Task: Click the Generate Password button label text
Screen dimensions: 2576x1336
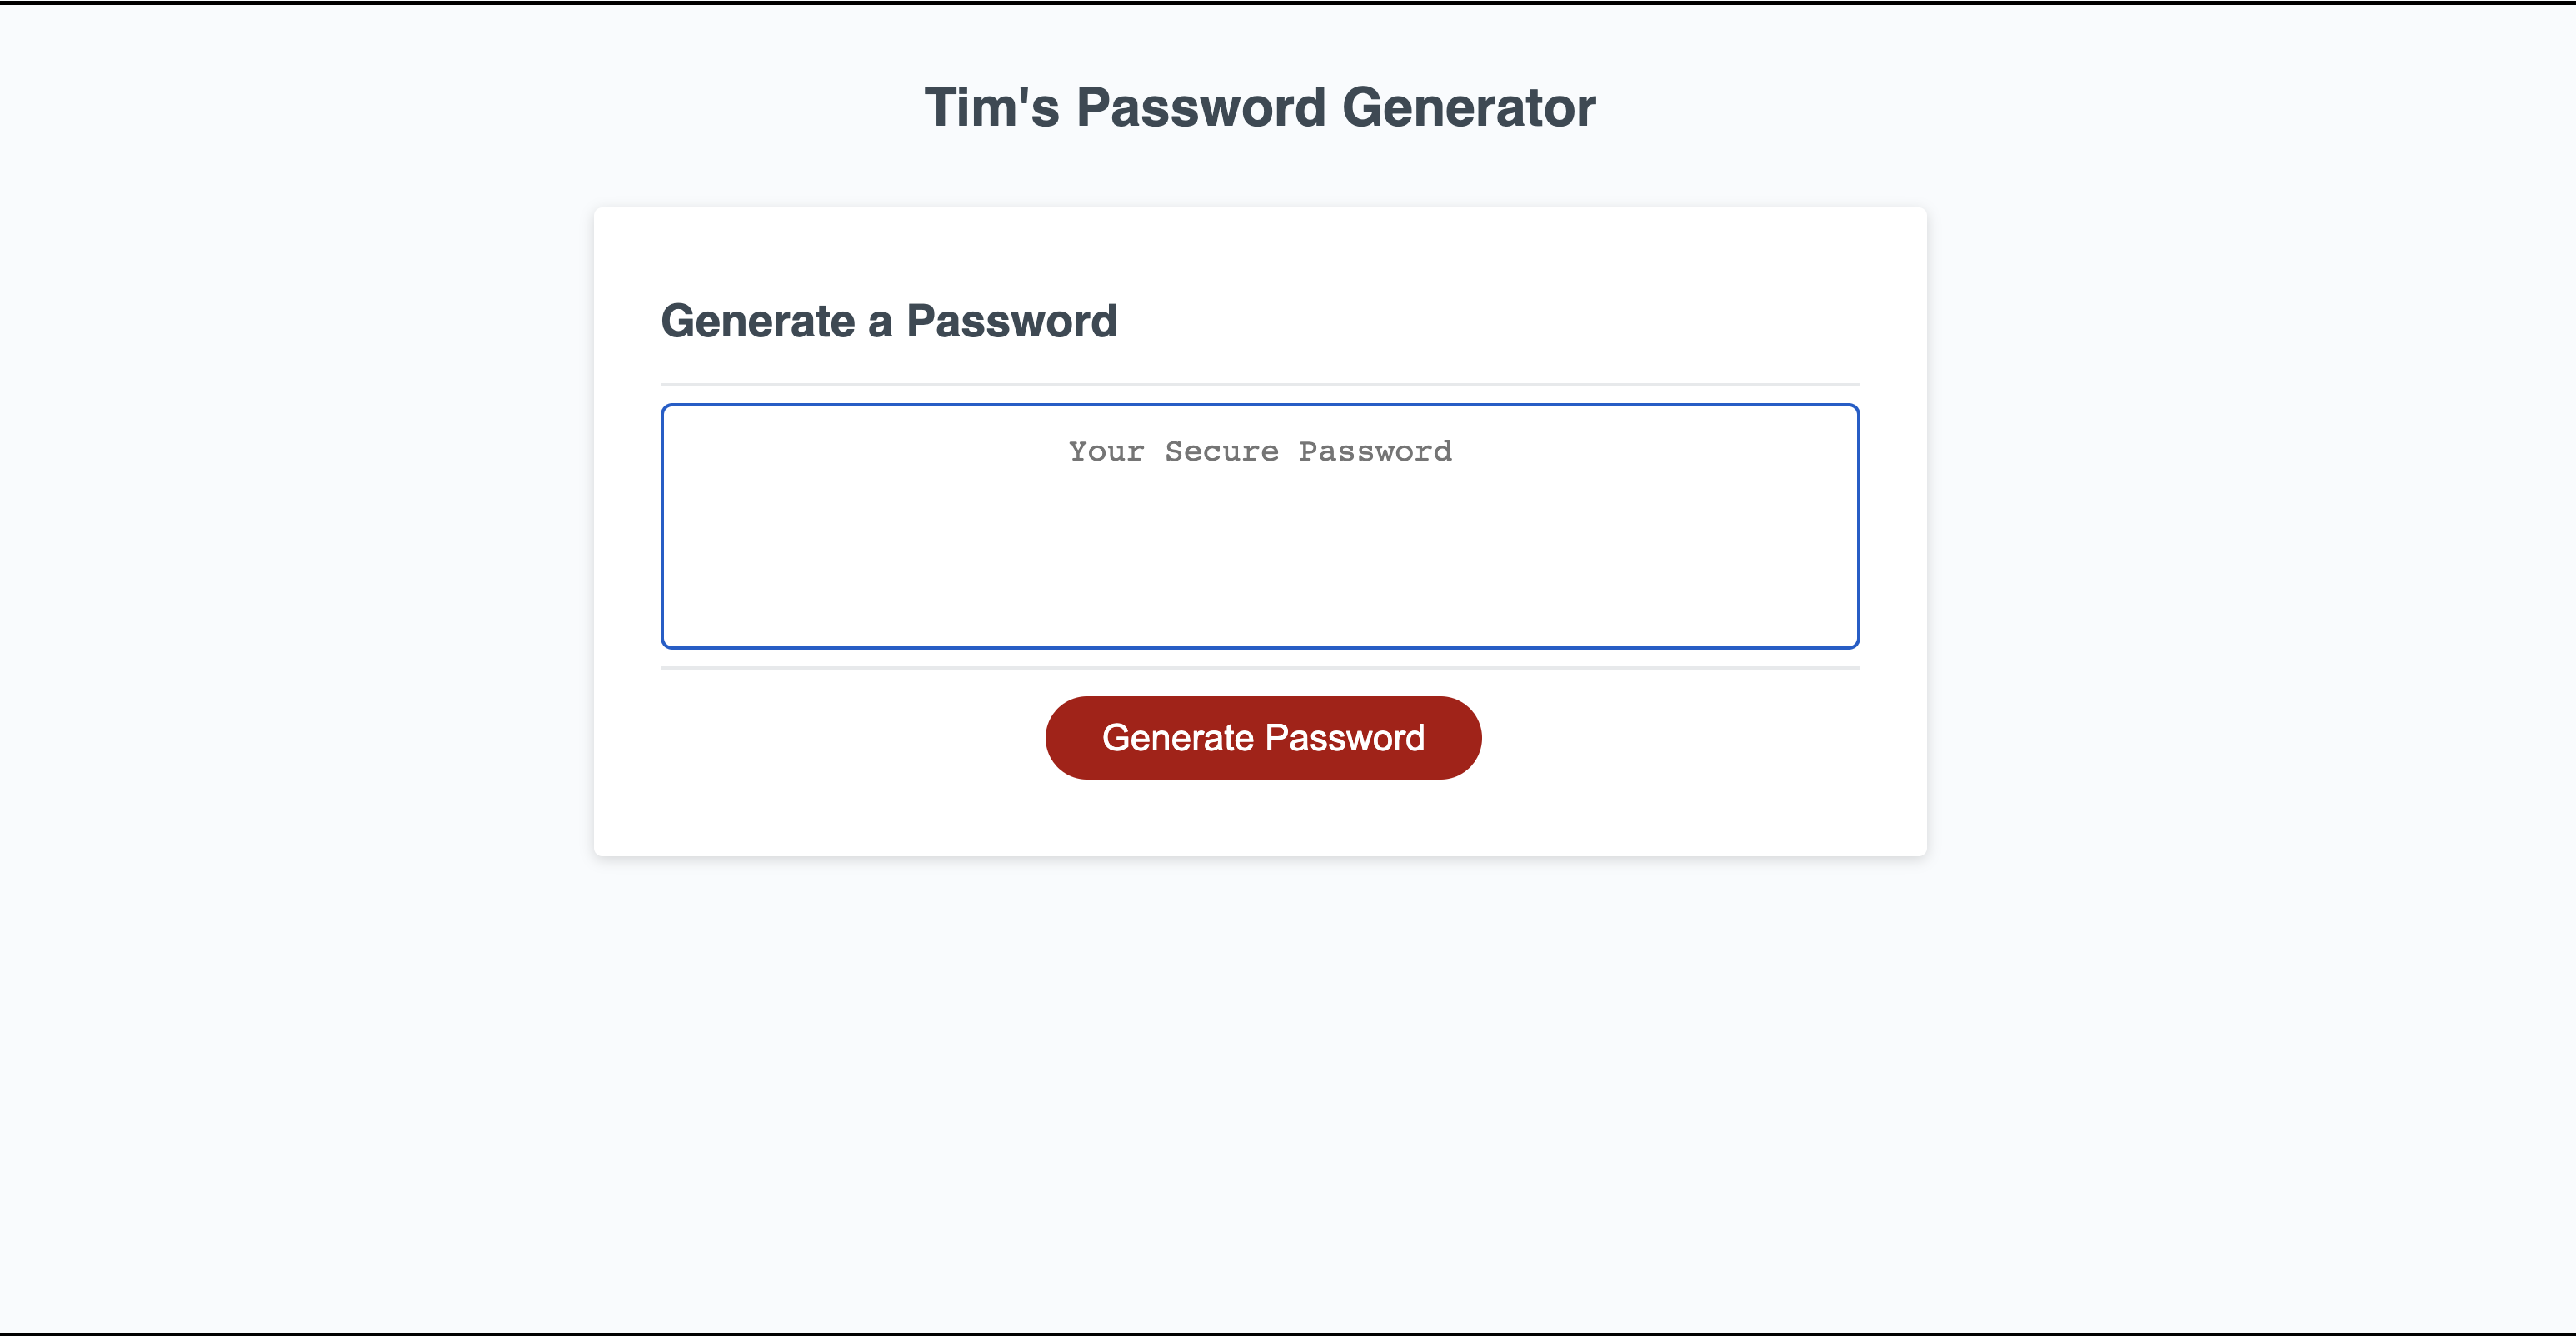Action: click(1263, 737)
